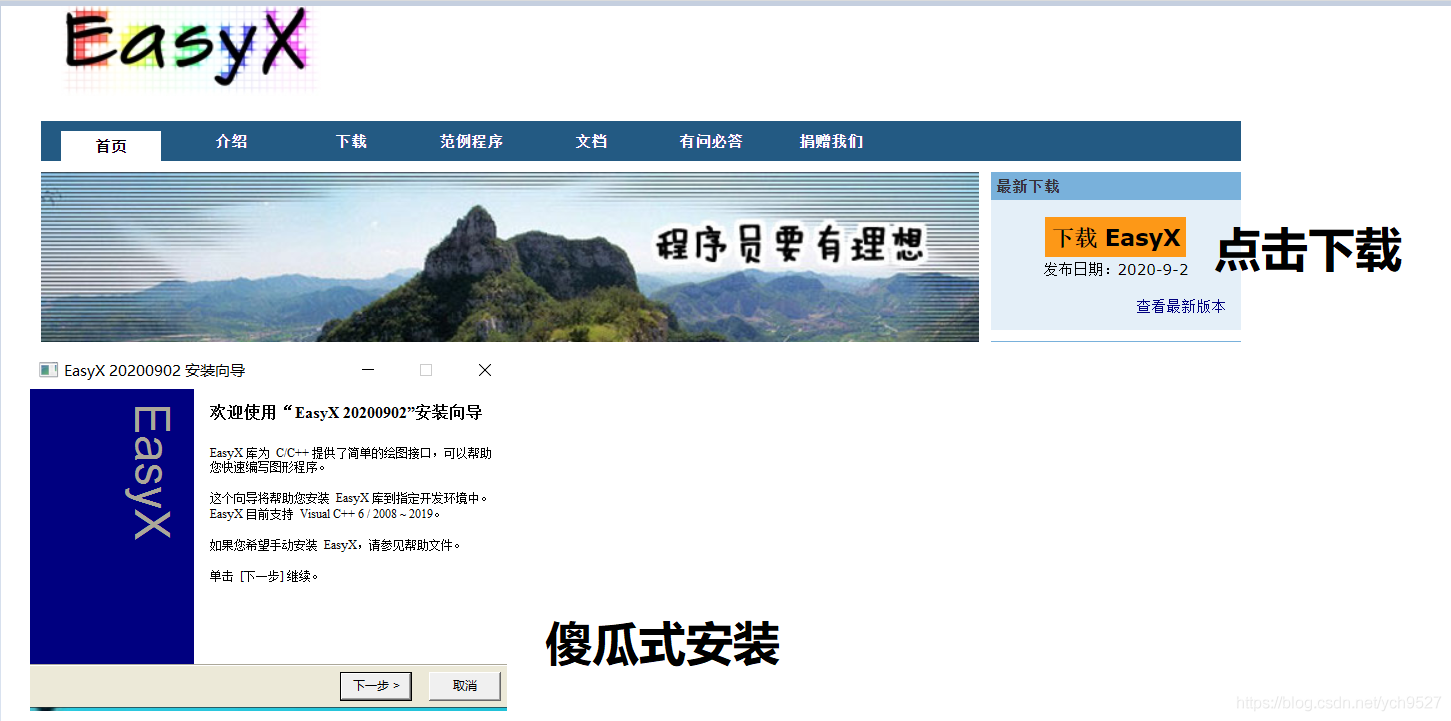The height and width of the screenshot is (721, 1451).
Task: Open the 有问必答 navigation tab
Action: [x=711, y=141]
